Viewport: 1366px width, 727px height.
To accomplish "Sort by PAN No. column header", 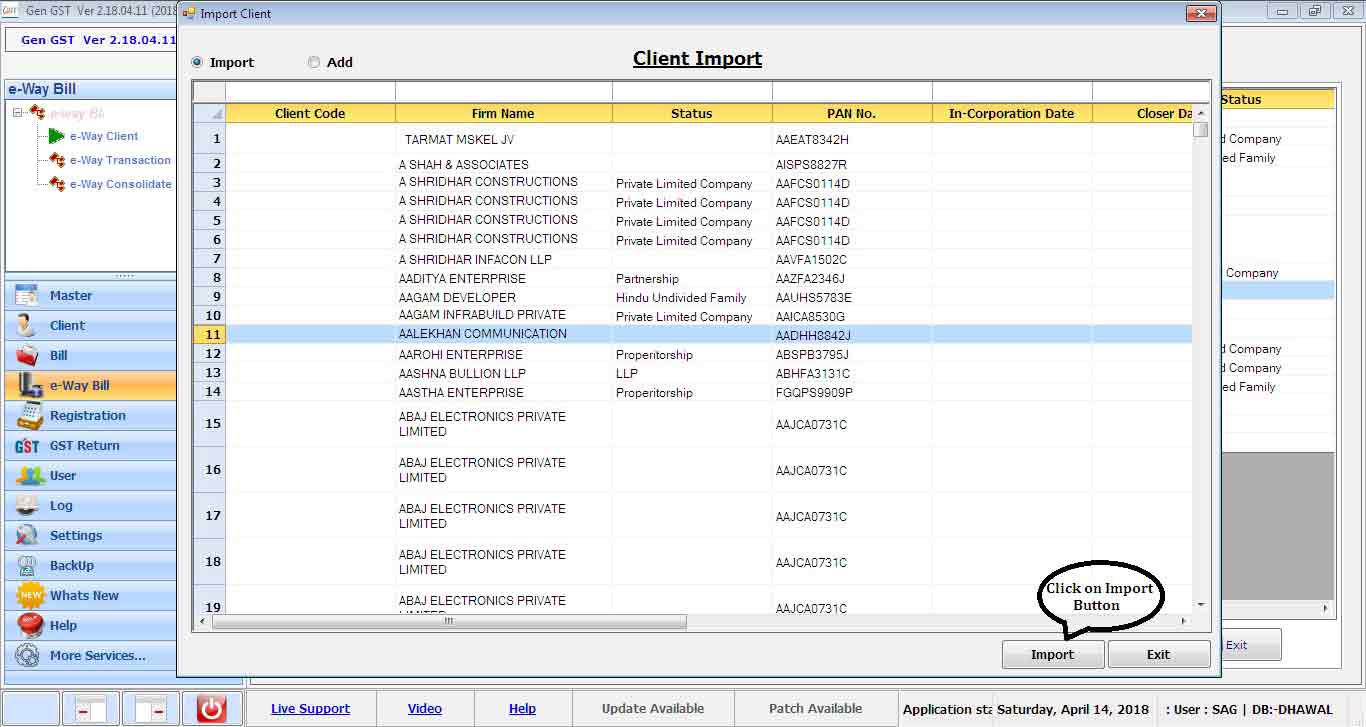I will (x=851, y=113).
